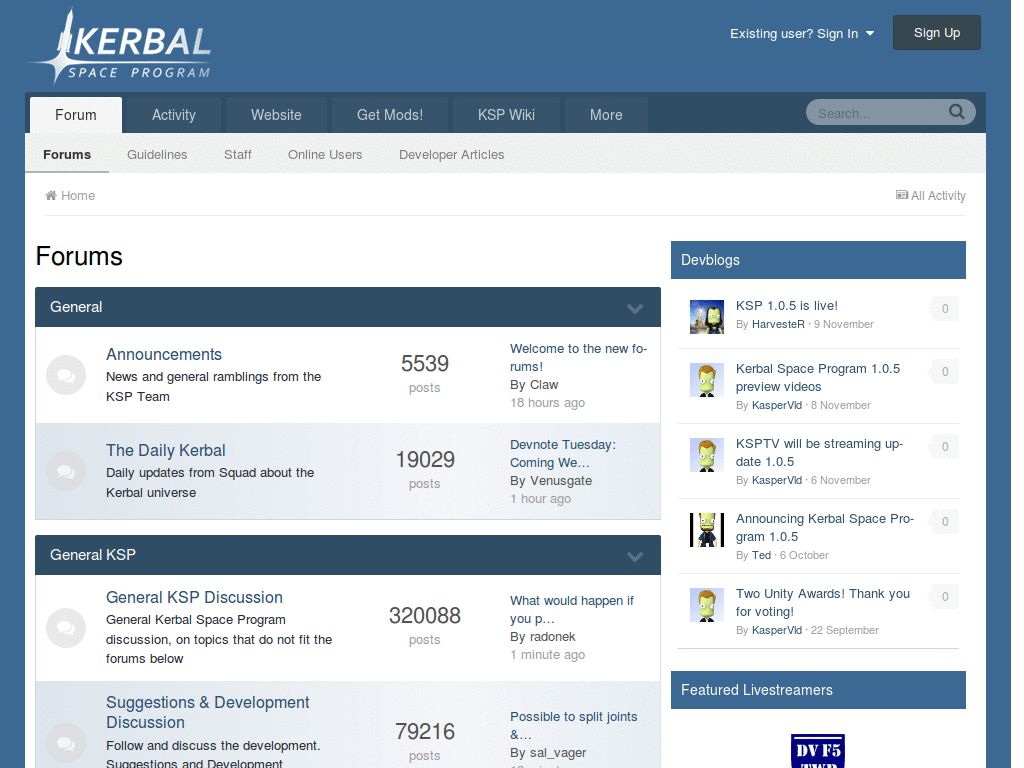Select the Guidelines submenu item
This screenshot has width=1024, height=768.
[x=157, y=155]
